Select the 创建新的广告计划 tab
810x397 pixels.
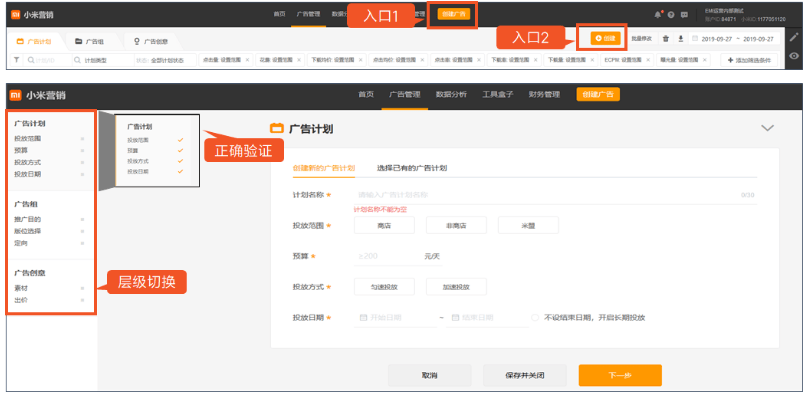click(323, 168)
